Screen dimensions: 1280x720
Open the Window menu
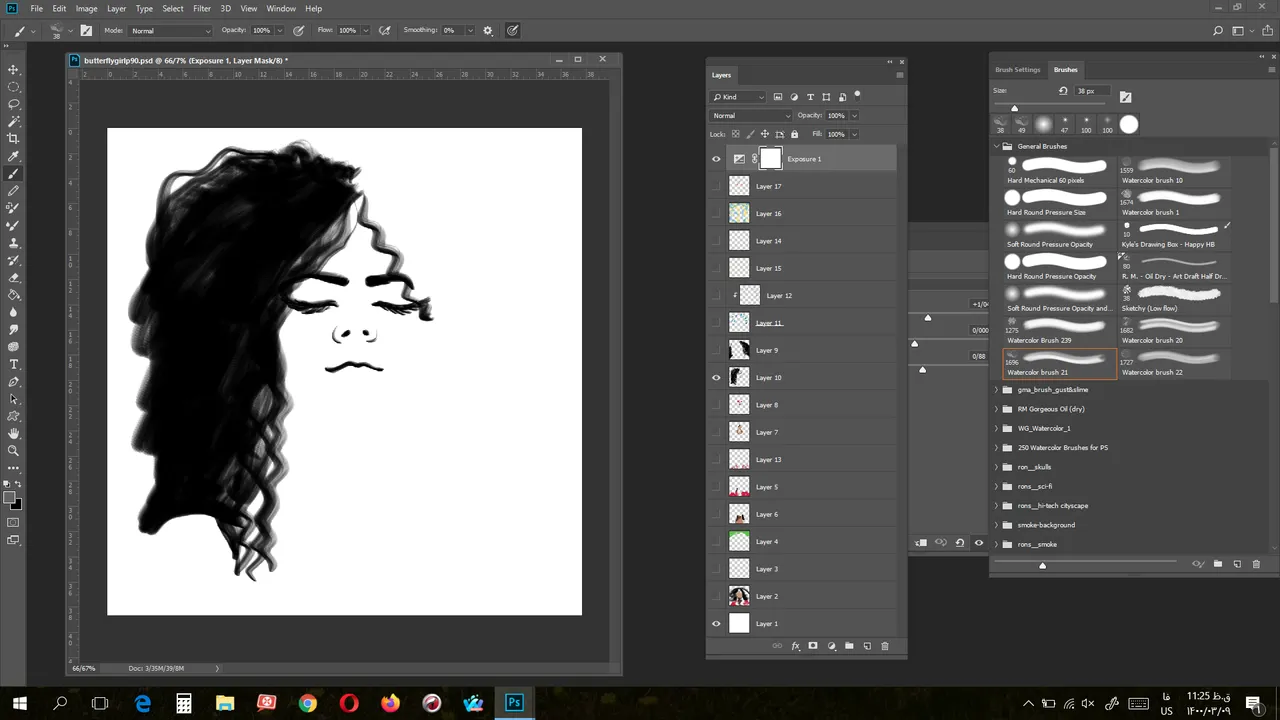(281, 8)
